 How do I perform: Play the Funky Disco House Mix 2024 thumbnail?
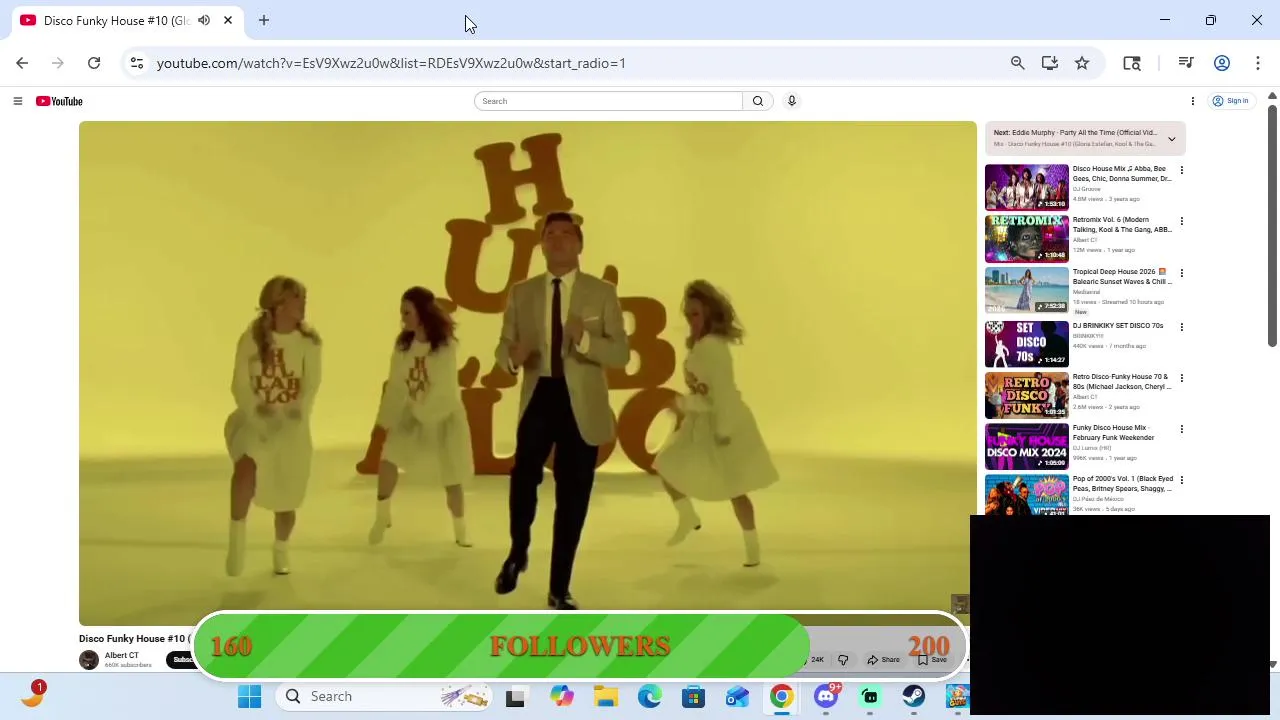coord(1026,446)
